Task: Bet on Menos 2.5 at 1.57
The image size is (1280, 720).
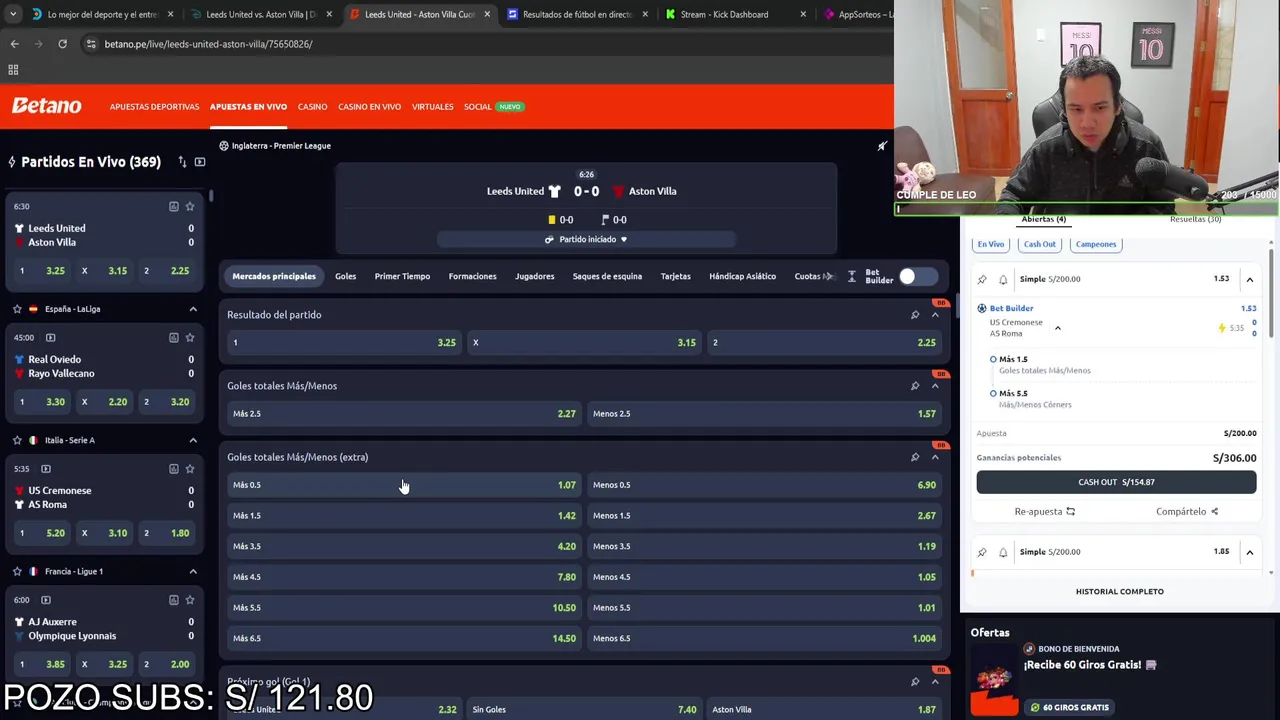Action: coord(763,414)
